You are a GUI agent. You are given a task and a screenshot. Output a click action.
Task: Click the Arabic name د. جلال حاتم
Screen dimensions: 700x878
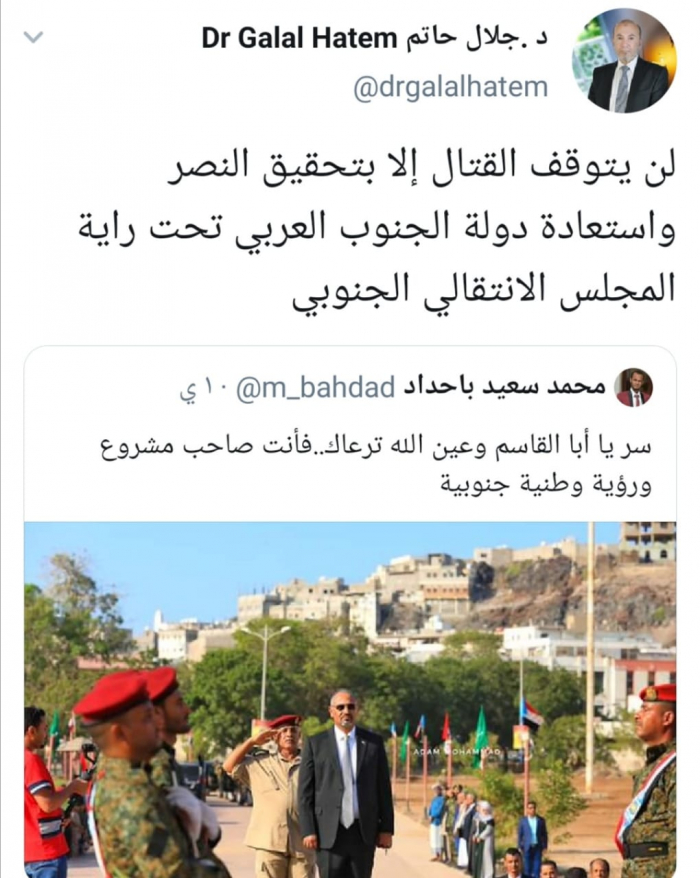click(474, 38)
